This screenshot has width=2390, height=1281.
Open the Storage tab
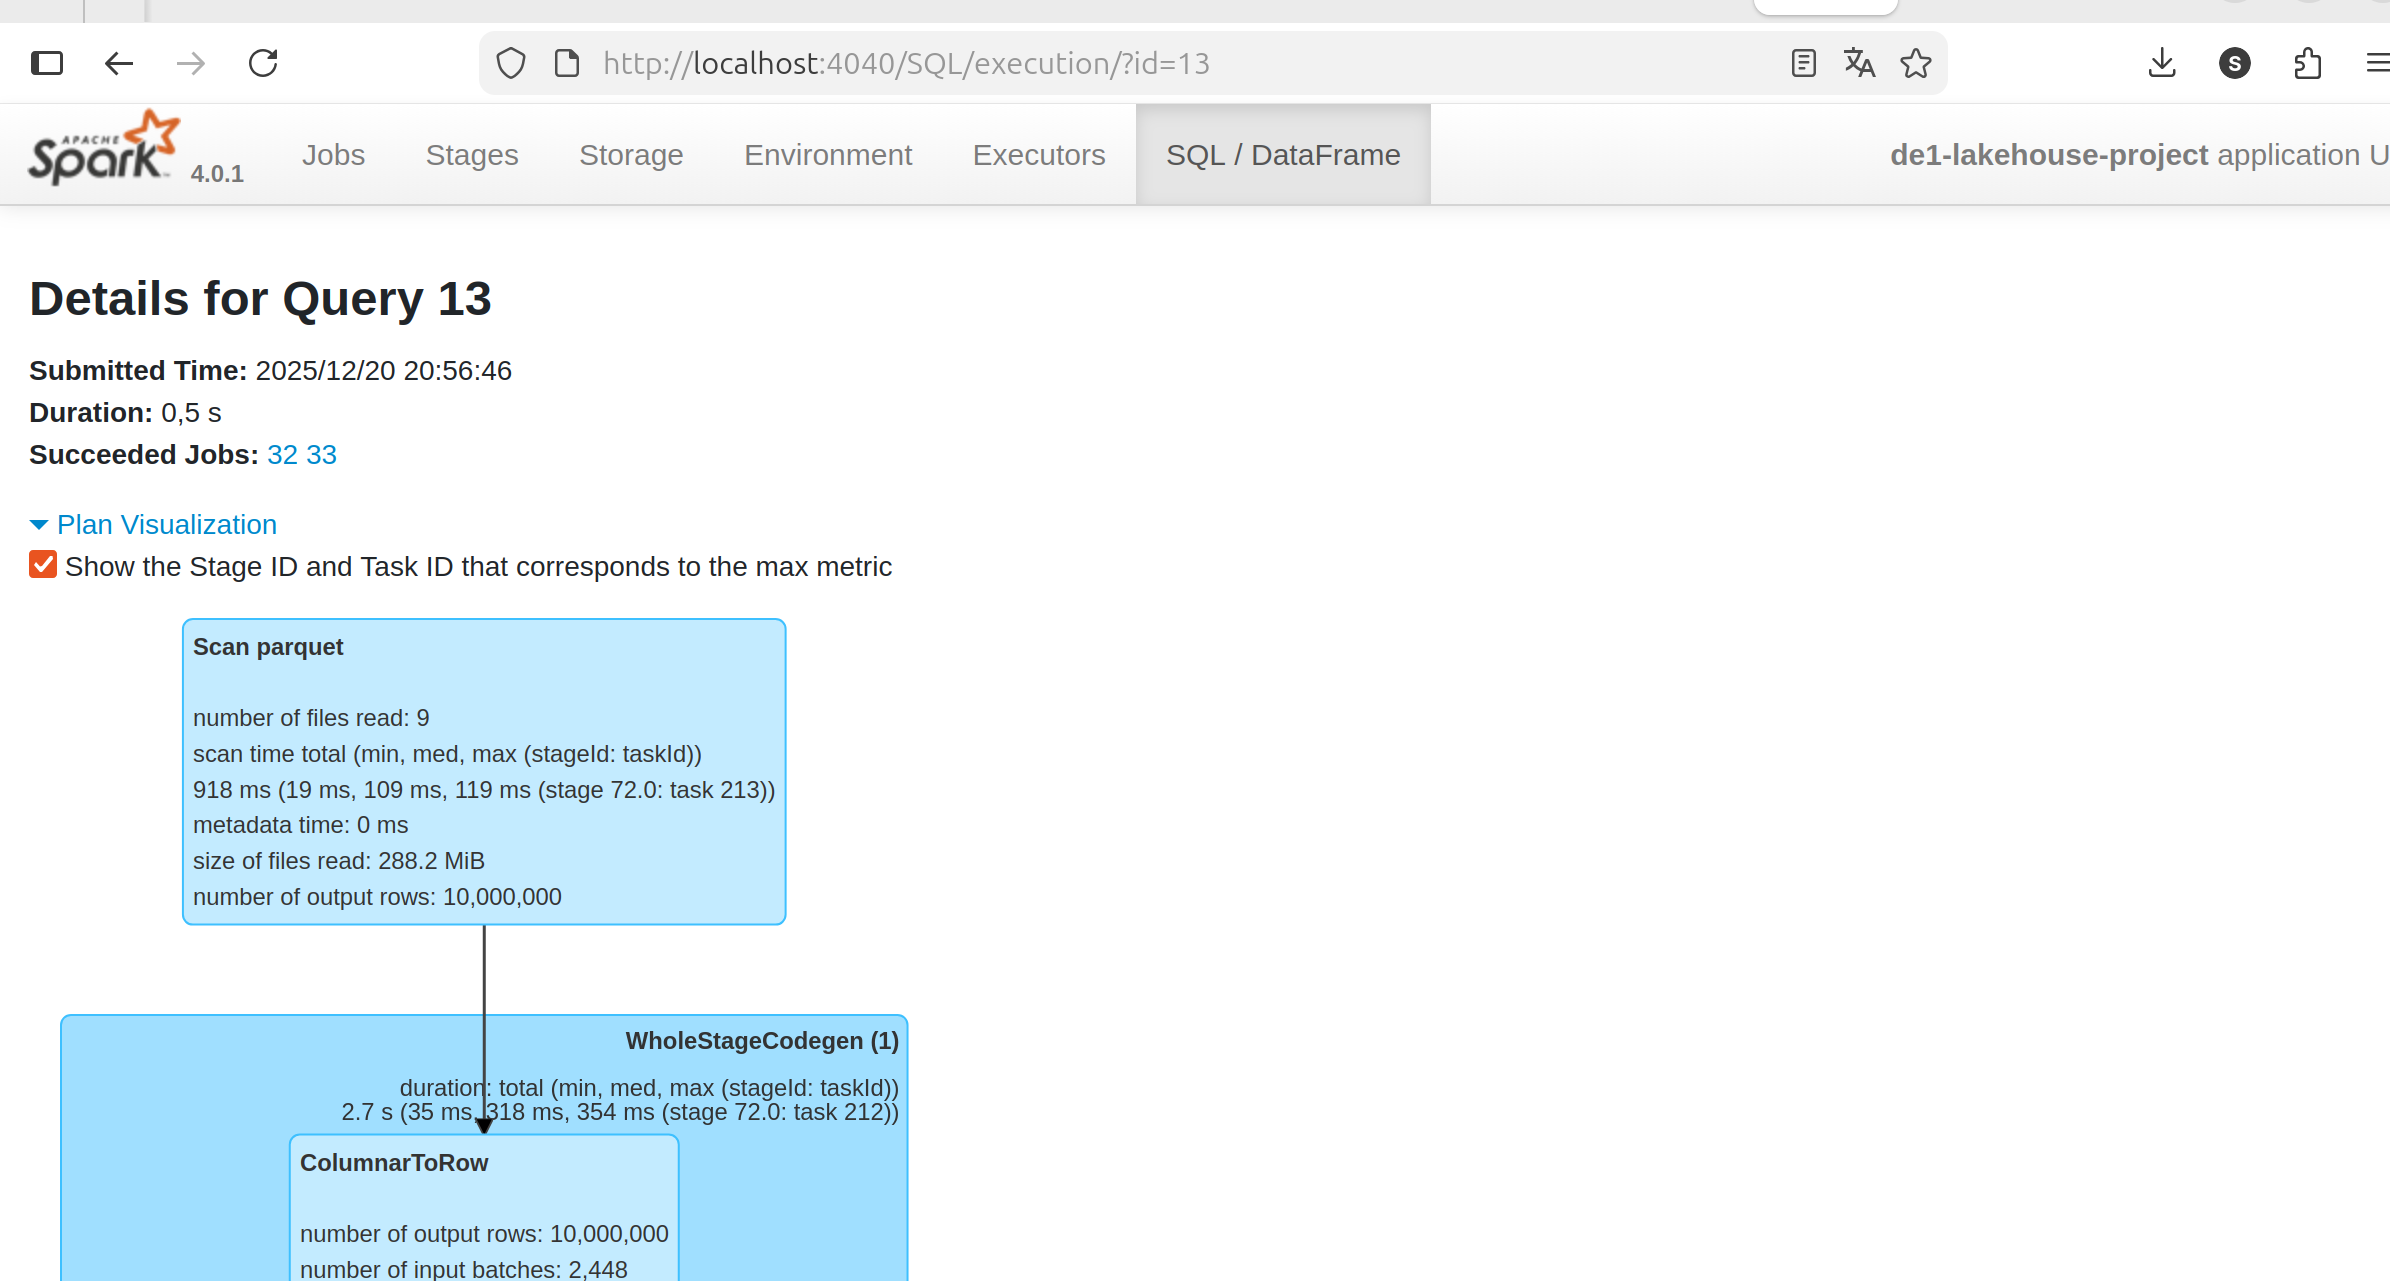pos(631,155)
